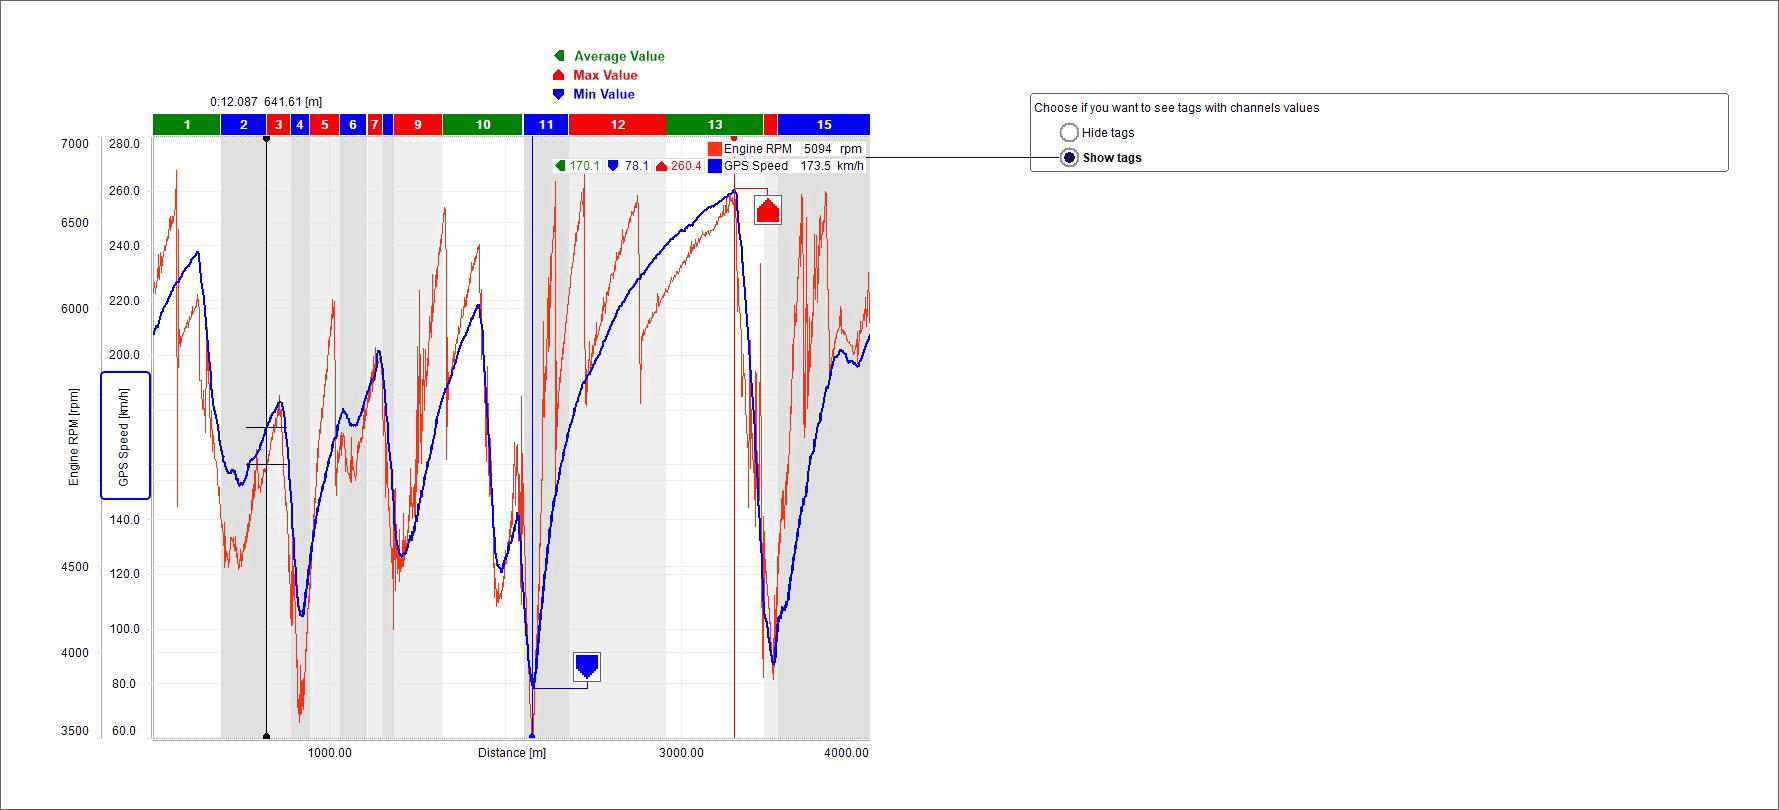This screenshot has width=1779, height=810.
Task: Select track segment 15 in the bar
Action: (824, 124)
